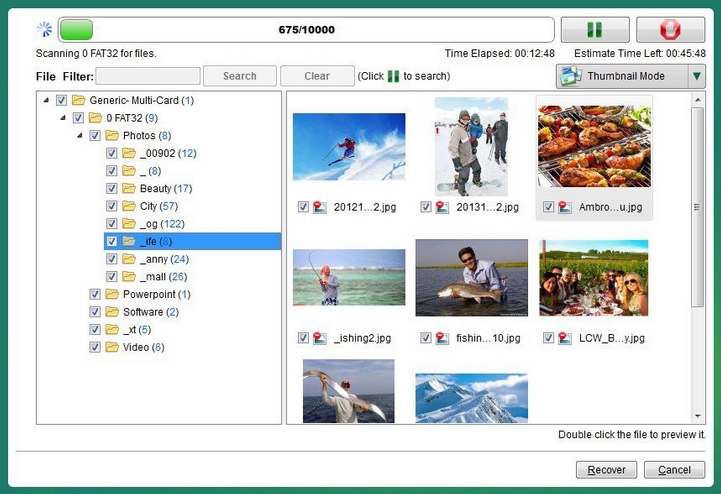Screen dimensions: 721x494
Task: Toggle the checkbox for Ambro...u.jpg
Action: click(x=549, y=207)
